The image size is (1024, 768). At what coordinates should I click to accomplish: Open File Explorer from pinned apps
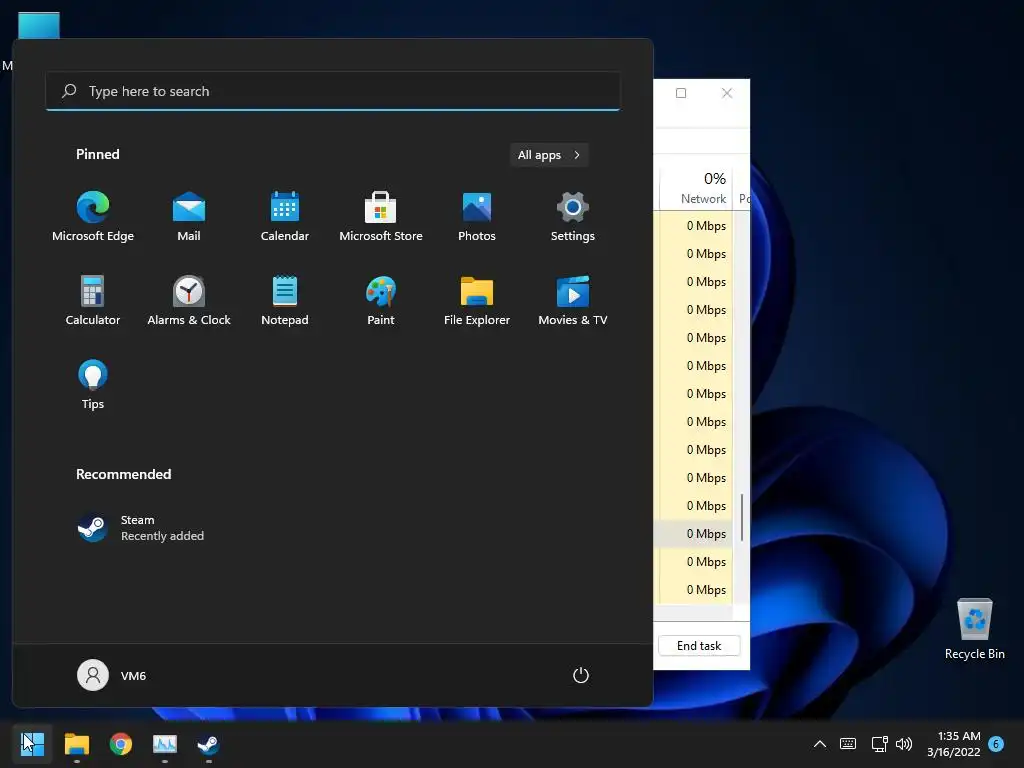tap(477, 300)
